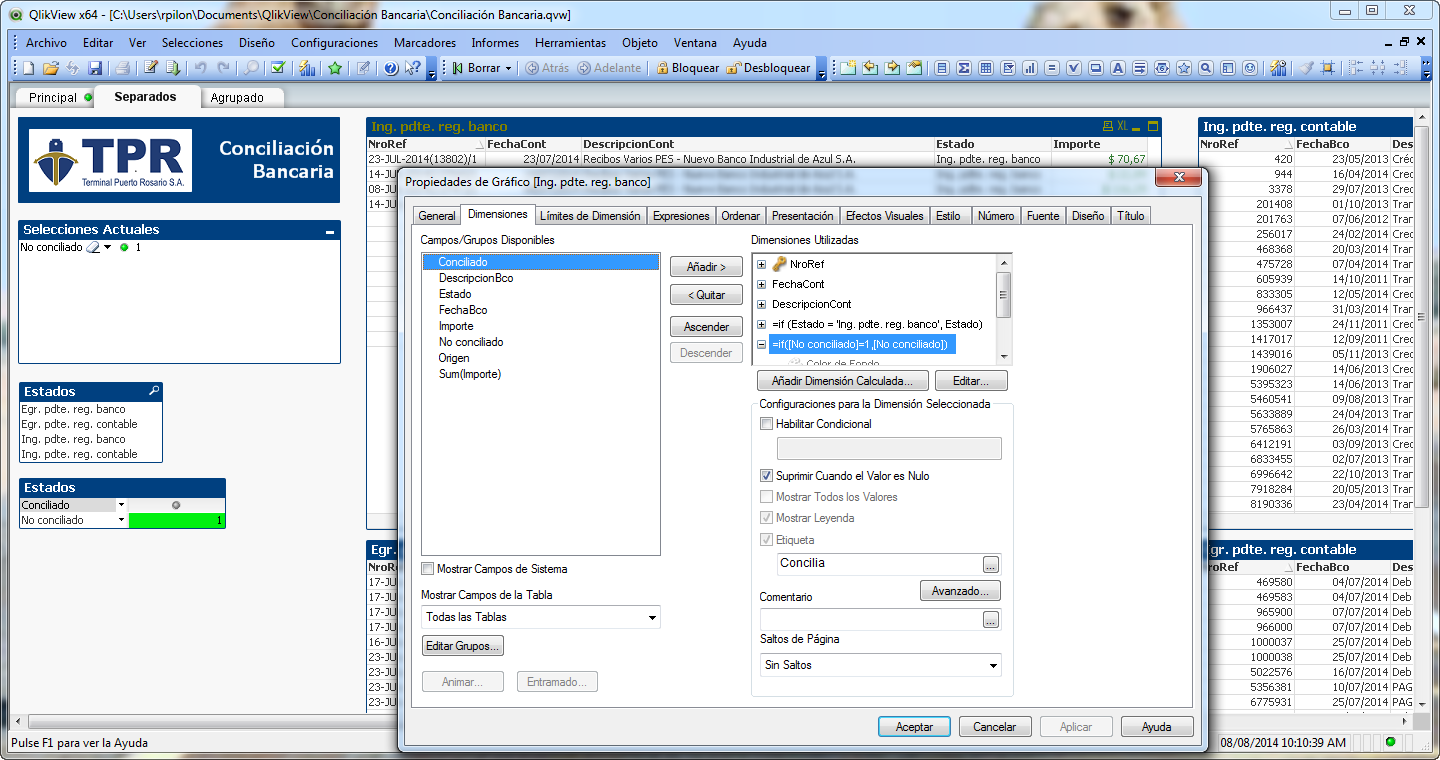Viewport: 1440px width, 760px height.
Task: Click the Create Search Object magnifier icon
Action: (x=1205, y=68)
